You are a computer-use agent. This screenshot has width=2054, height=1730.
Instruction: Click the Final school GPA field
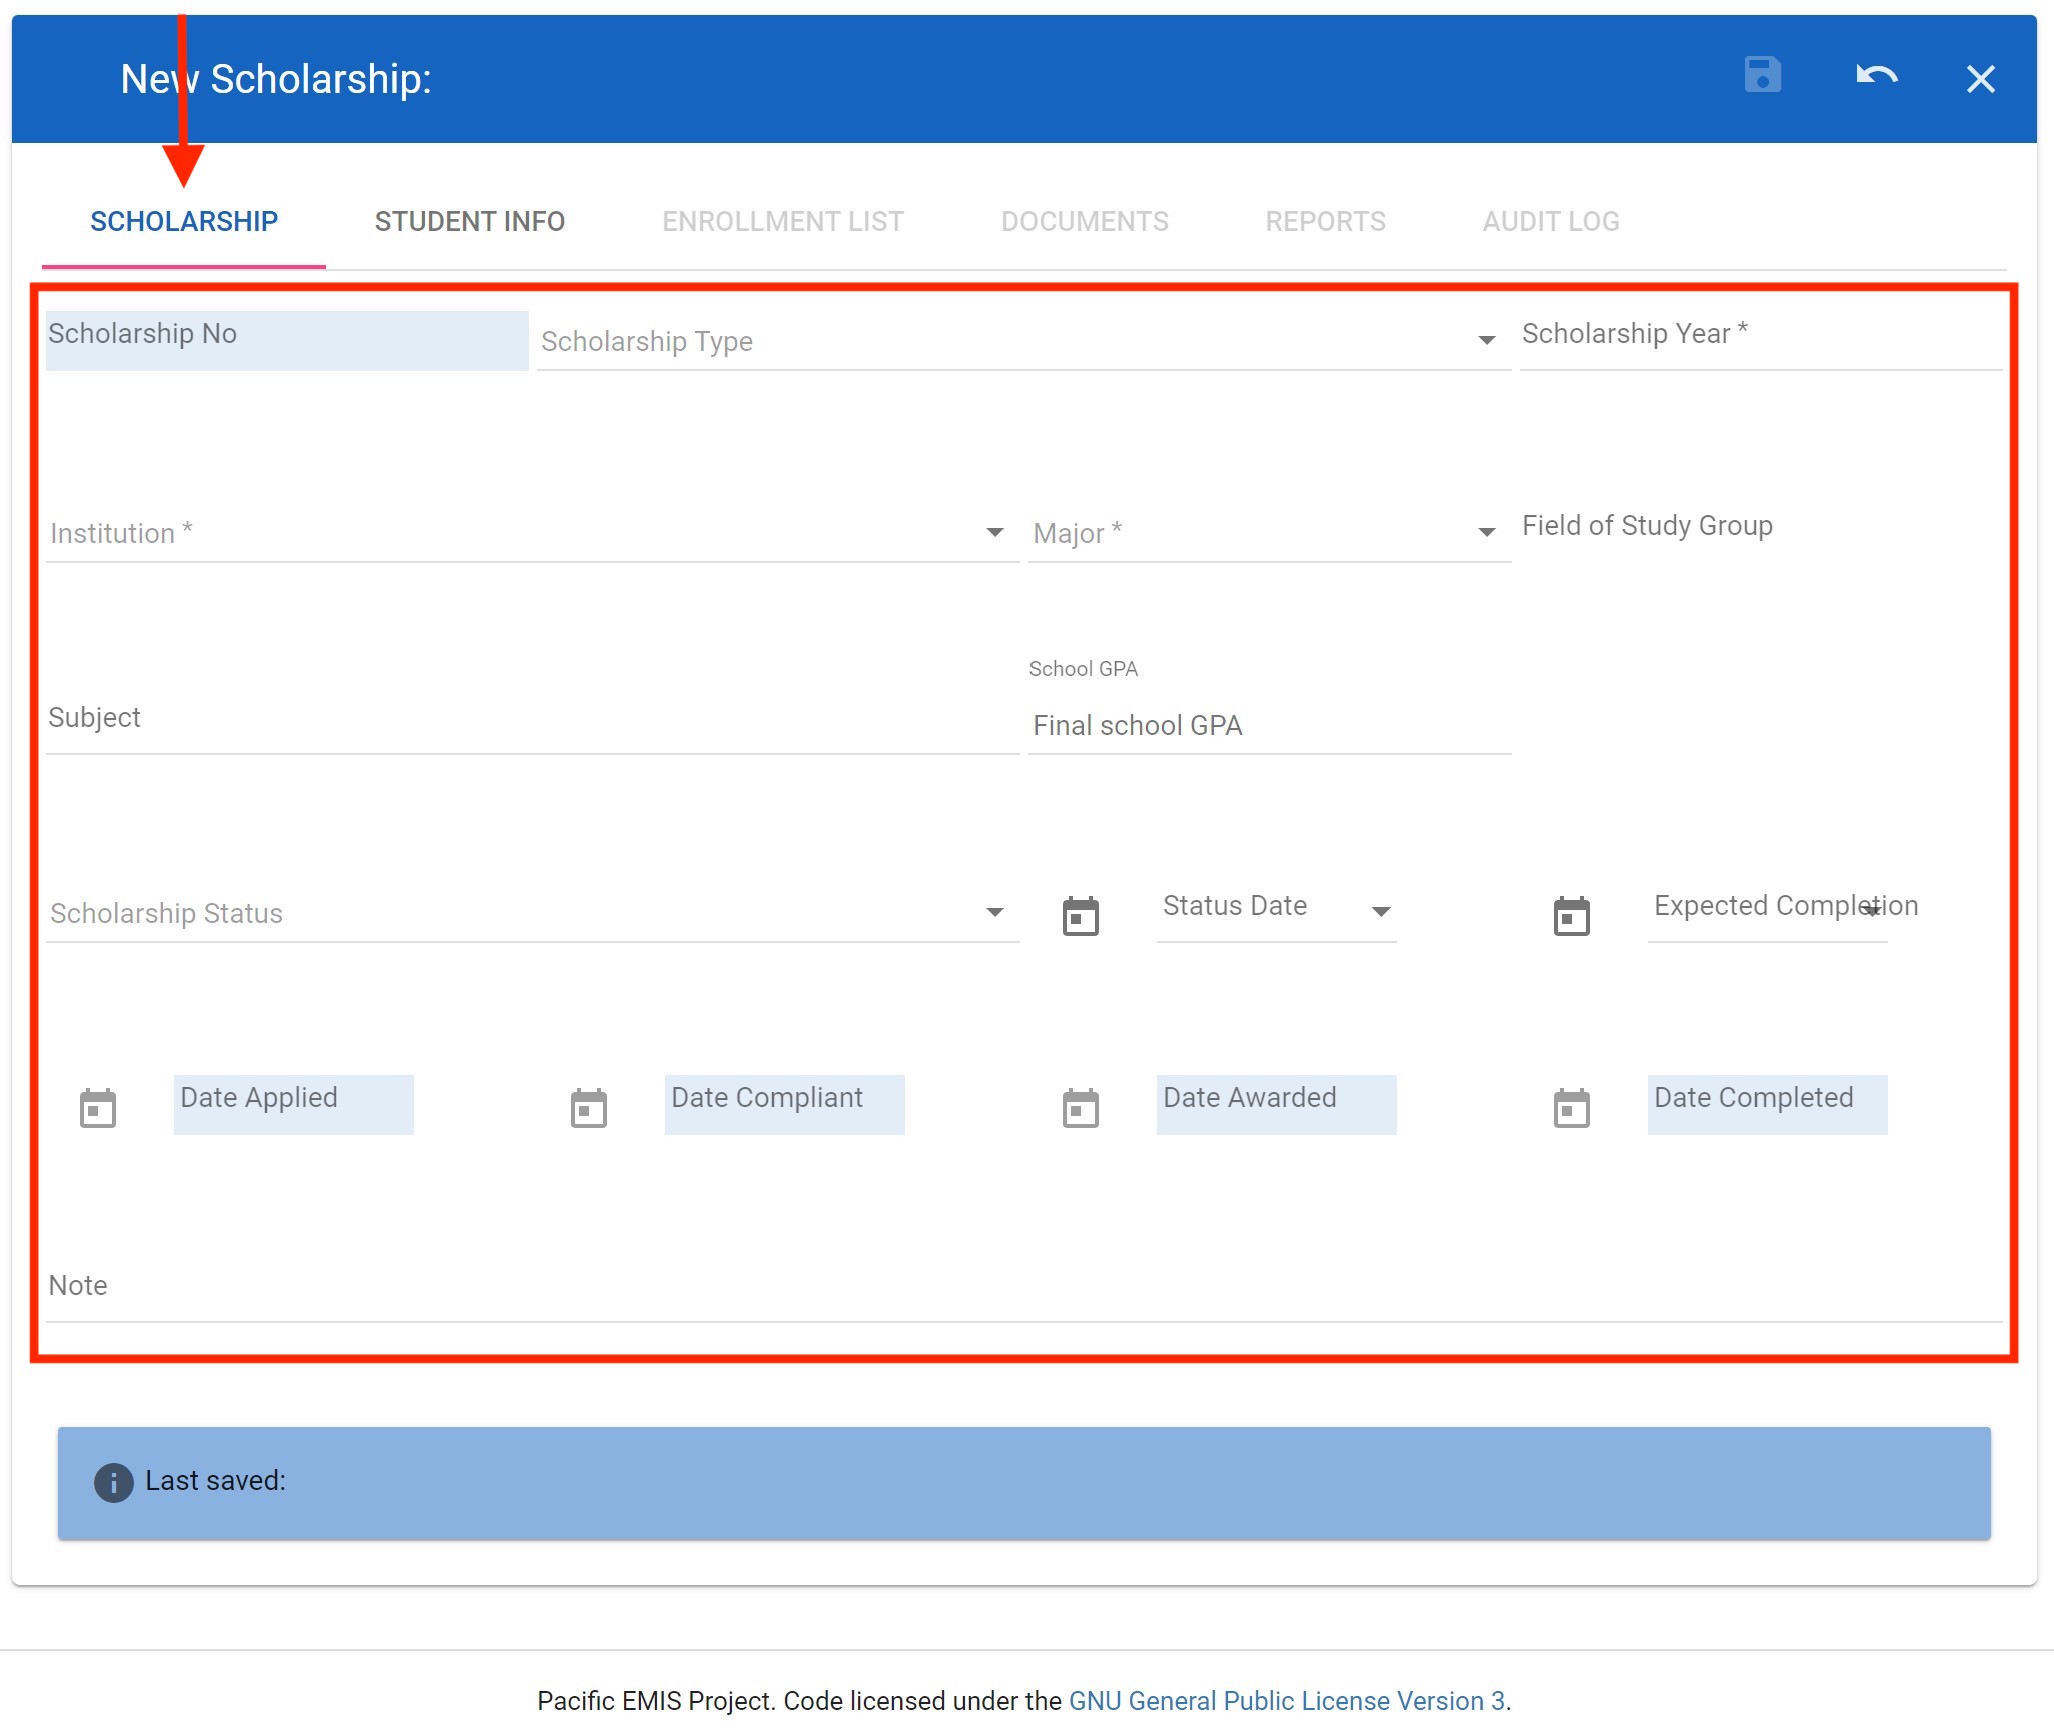(1268, 726)
